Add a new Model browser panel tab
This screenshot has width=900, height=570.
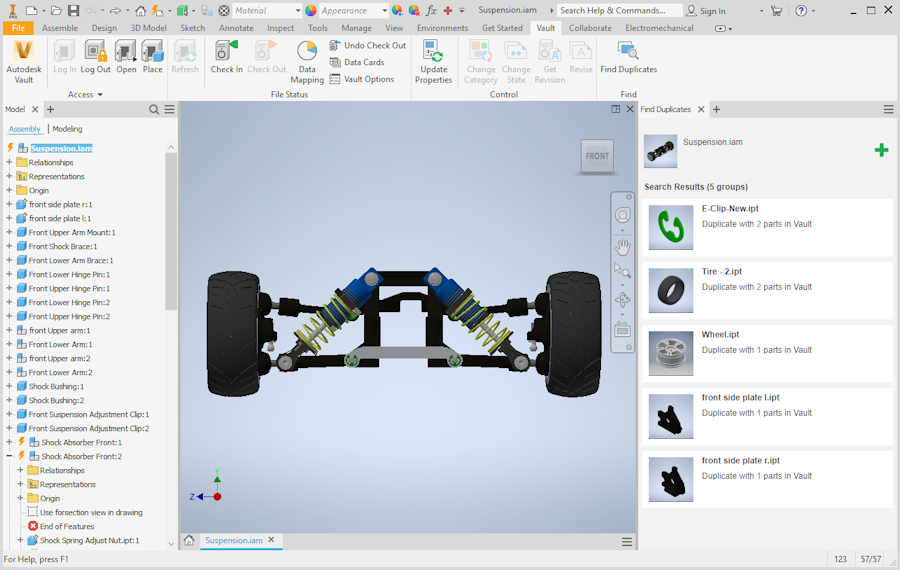click(x=50, y=109)
